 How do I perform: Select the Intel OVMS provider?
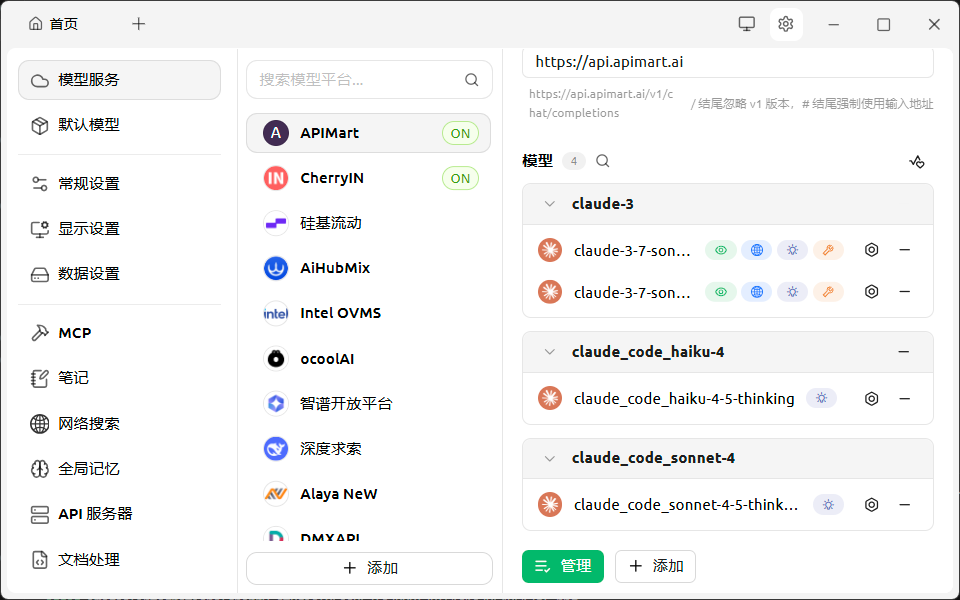coord(369,313)
